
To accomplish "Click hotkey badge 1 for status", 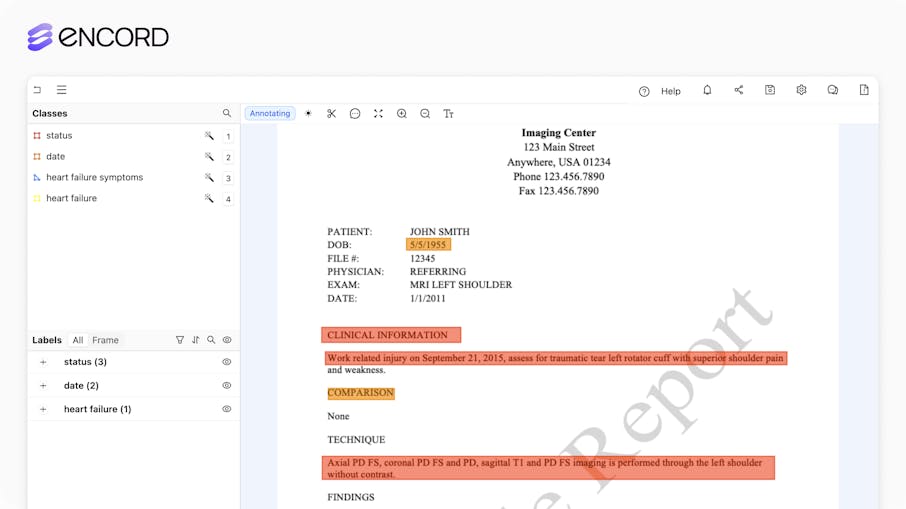I will tap(228, 136).
